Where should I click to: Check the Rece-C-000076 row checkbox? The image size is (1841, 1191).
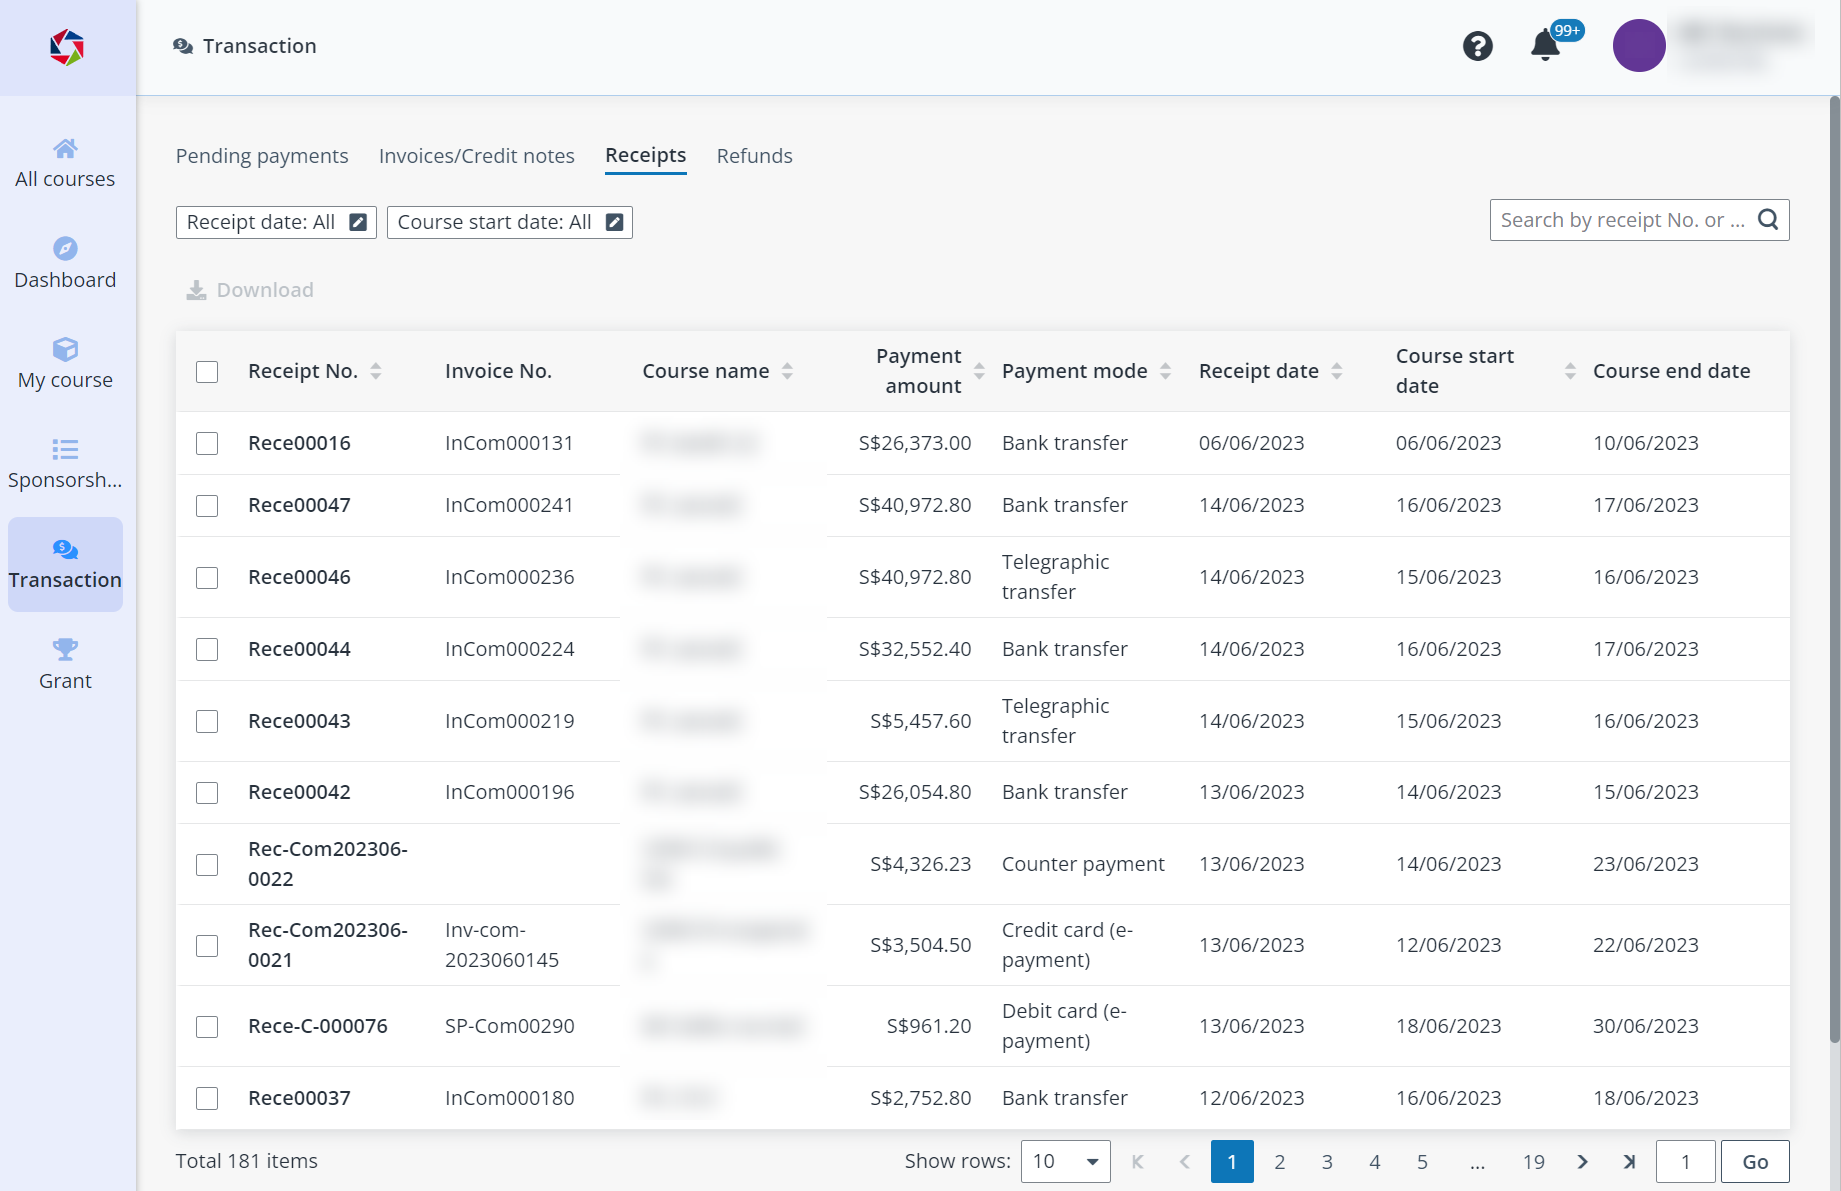click(207, 1026)
